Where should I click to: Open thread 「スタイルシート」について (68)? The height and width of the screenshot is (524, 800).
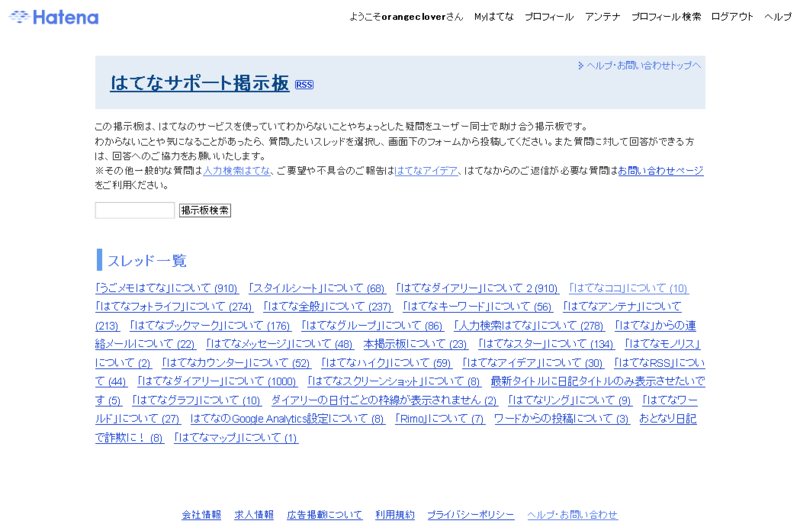pos(317,288)
